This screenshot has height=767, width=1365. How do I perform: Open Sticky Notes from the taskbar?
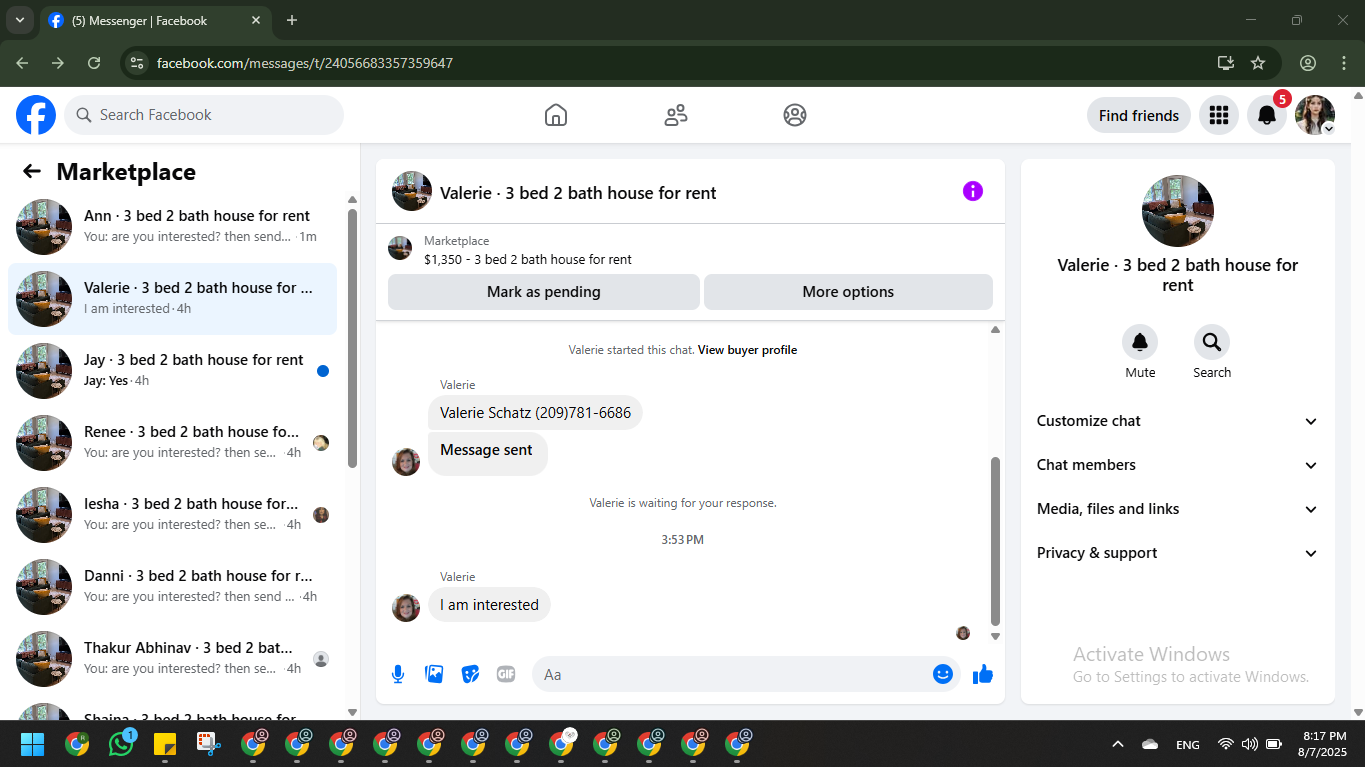pyautogui.click(x=165, y=744)
